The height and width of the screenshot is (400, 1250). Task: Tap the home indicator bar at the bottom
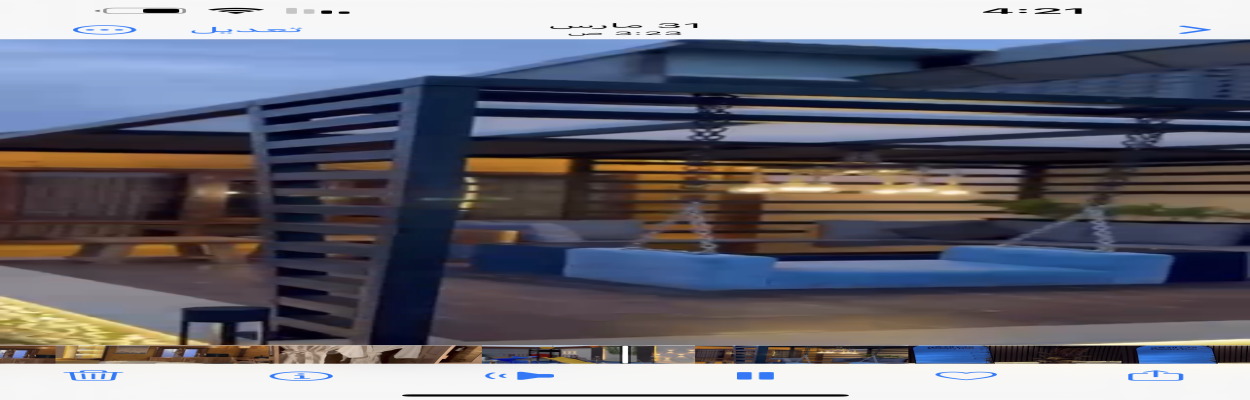pos(625,394)
